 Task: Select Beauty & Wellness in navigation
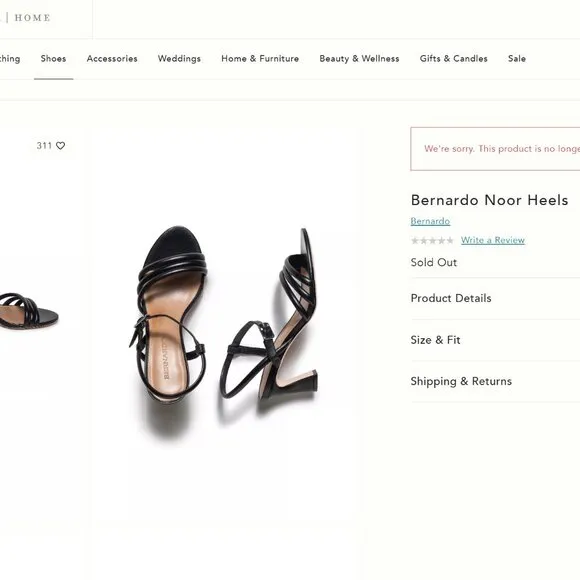pyautogui.click(x=360, y=58)
